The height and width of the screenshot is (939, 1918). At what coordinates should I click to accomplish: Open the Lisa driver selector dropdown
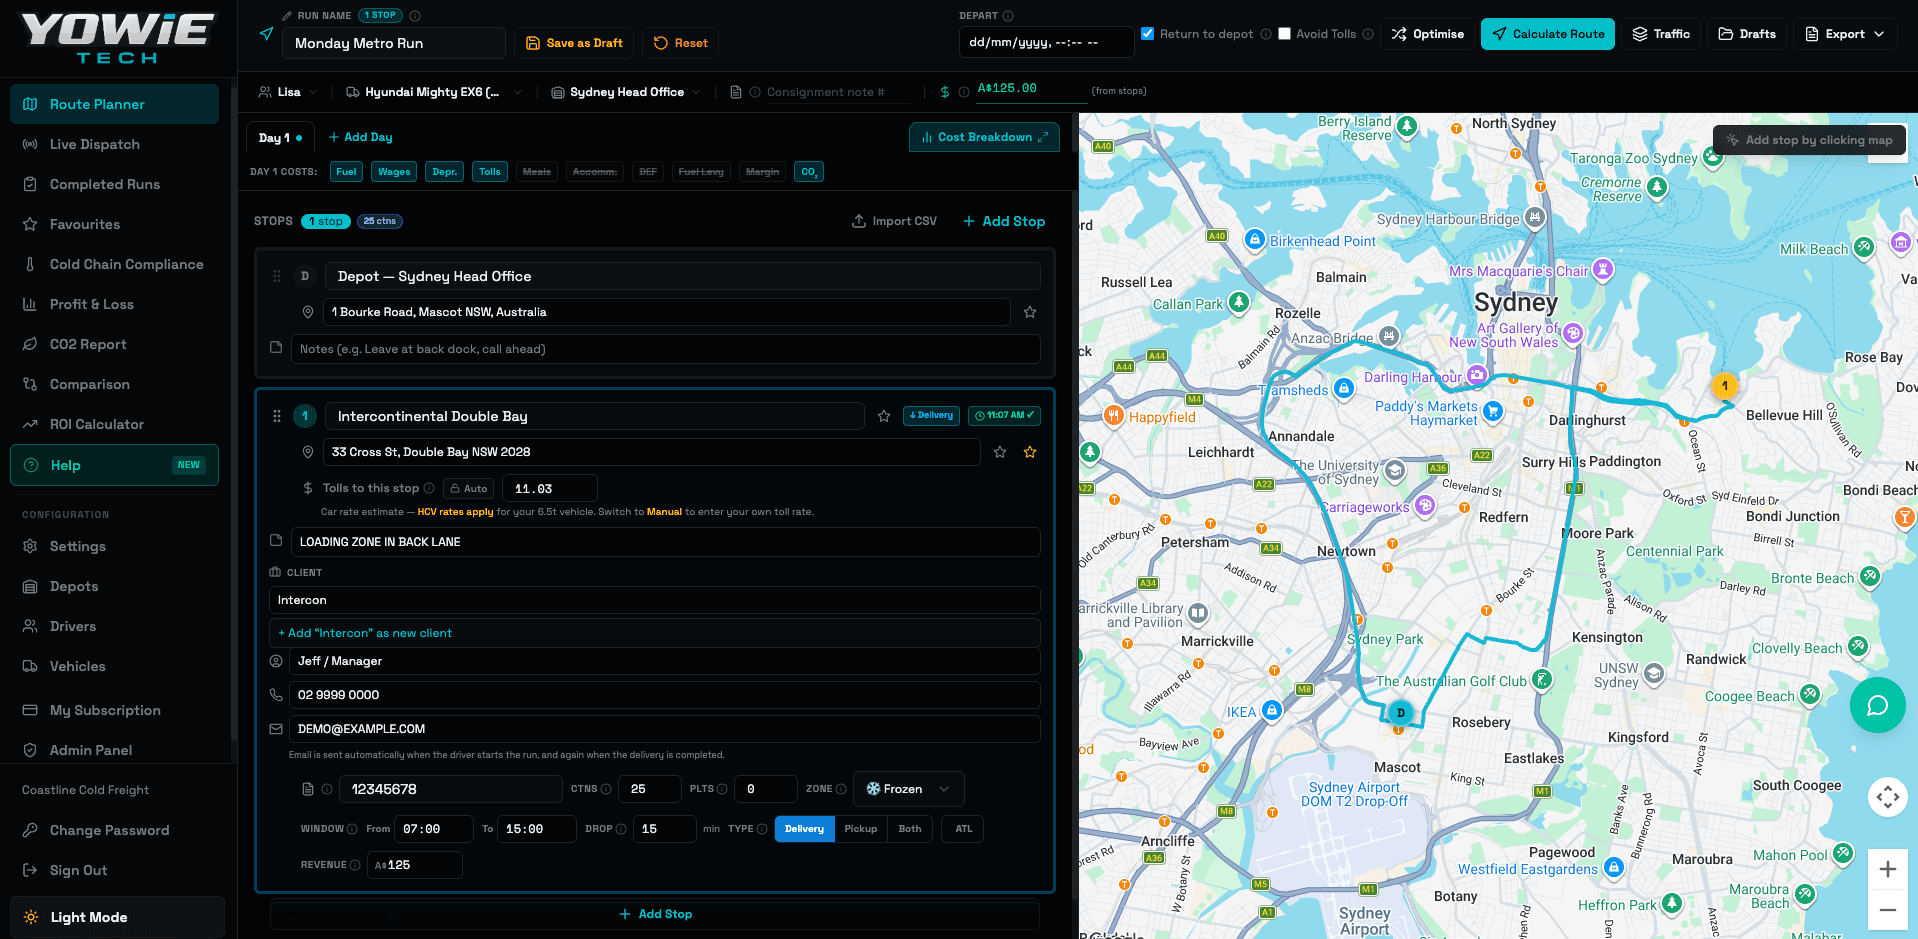coord(287,92)
